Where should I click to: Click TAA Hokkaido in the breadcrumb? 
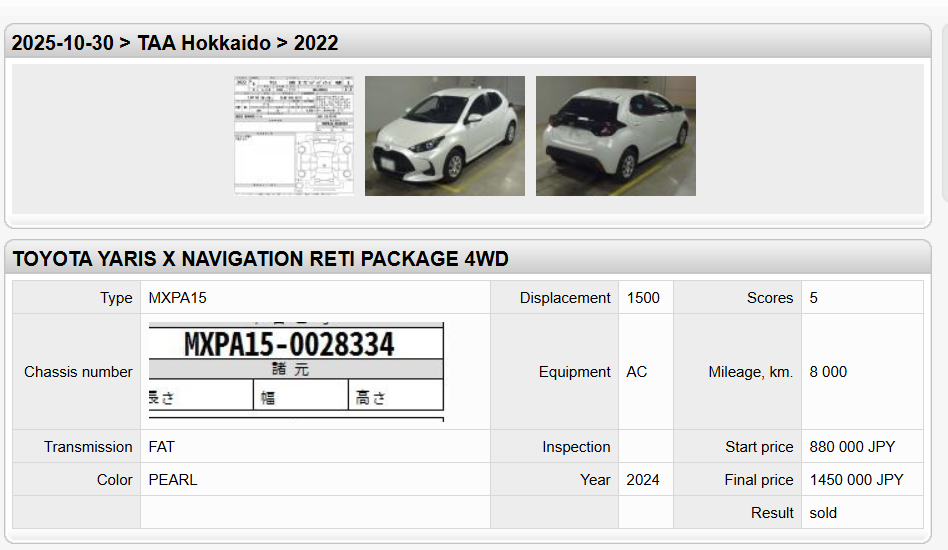[204, 43]
